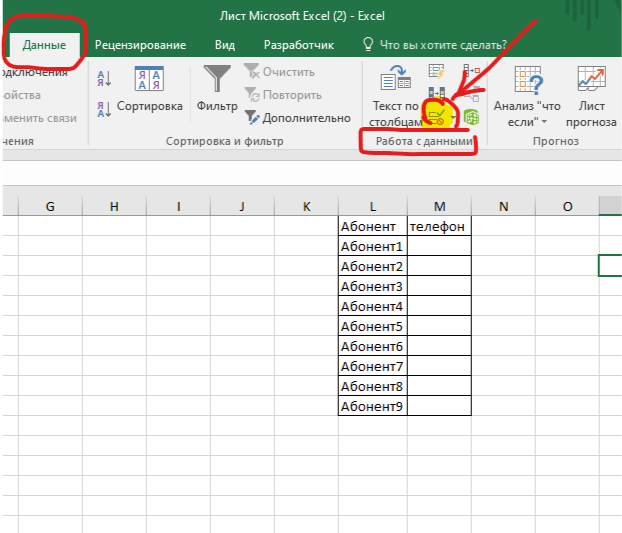Select column G header

(x=50, y=206)
